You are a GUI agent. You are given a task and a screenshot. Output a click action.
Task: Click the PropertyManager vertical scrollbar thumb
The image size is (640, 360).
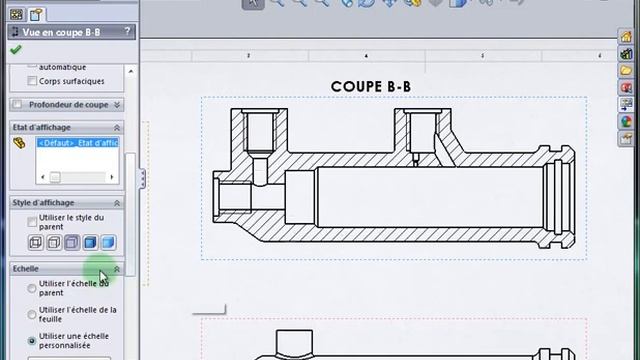130,214
